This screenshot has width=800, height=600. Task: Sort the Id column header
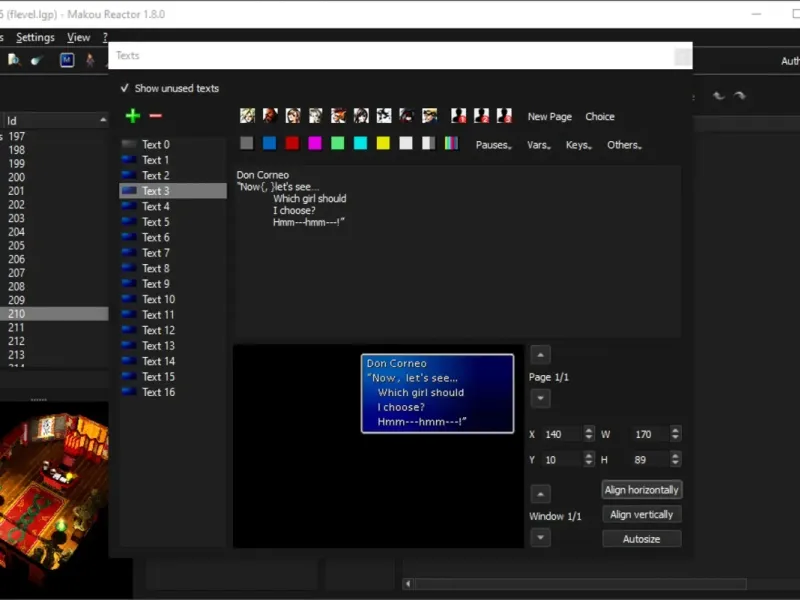pos(54,121)
